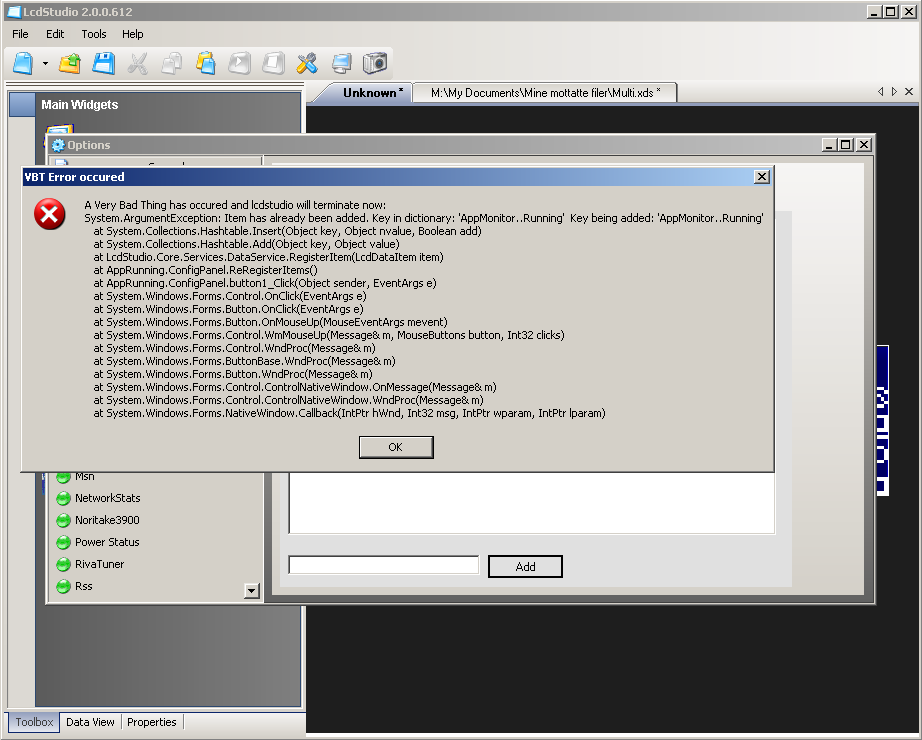
Task: Open the Edit menu
Action: [55, 34]
